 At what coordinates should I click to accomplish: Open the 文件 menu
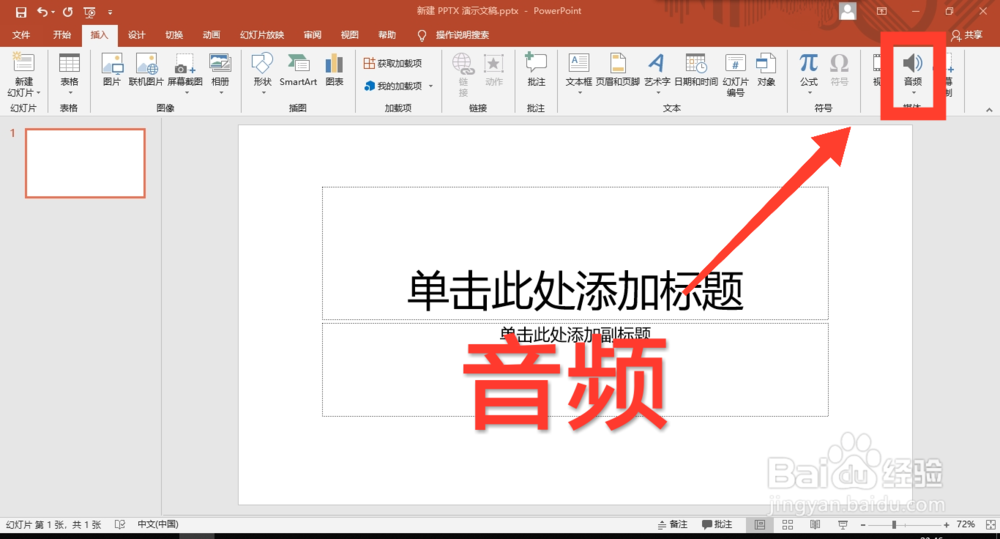tap(21, 35)
